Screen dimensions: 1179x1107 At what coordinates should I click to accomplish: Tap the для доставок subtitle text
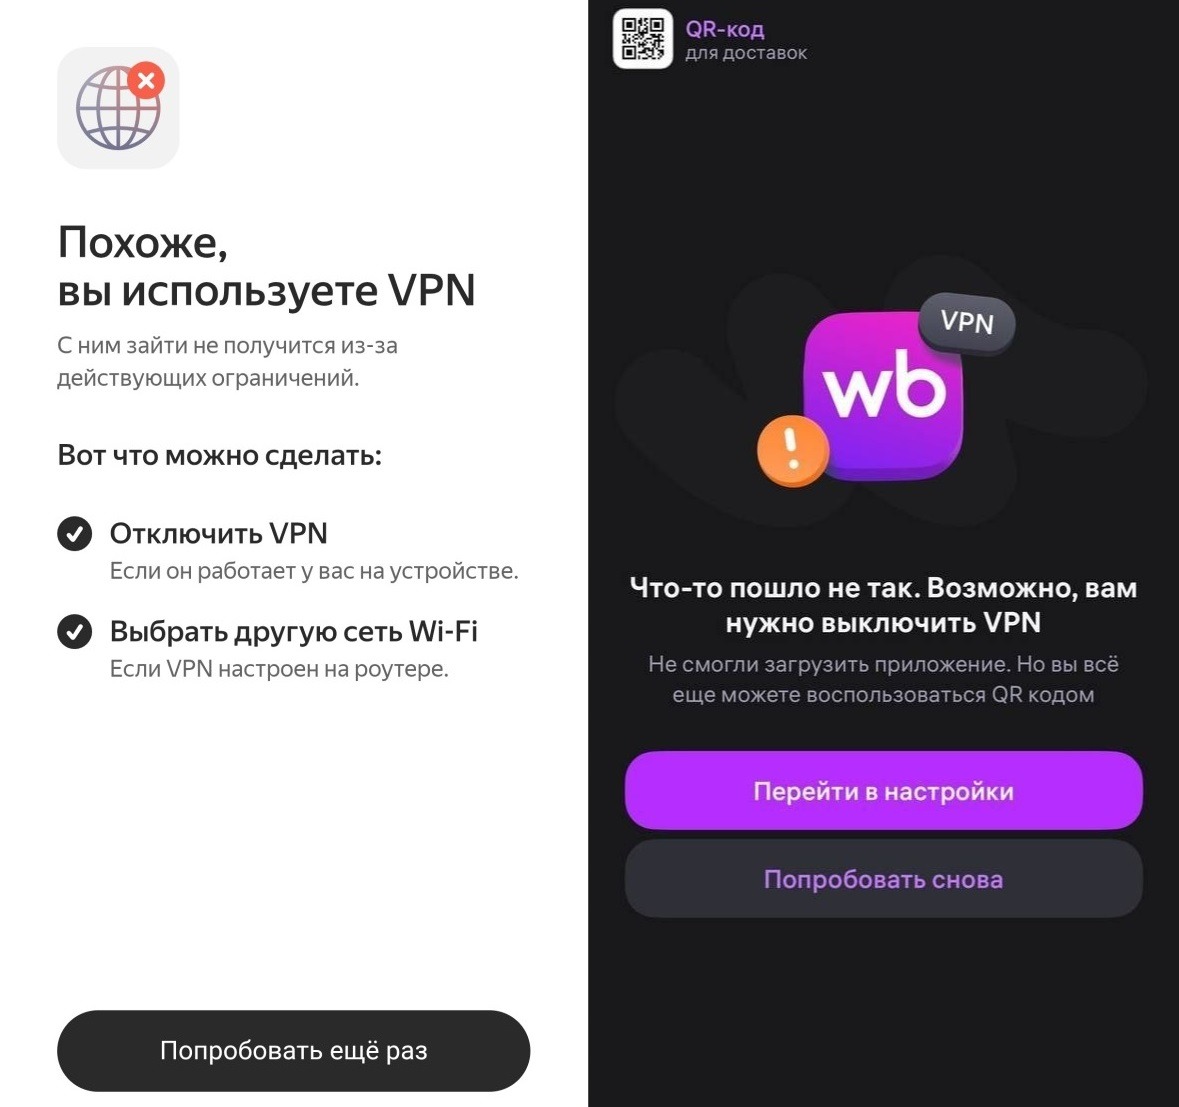(x=746, y=53)
